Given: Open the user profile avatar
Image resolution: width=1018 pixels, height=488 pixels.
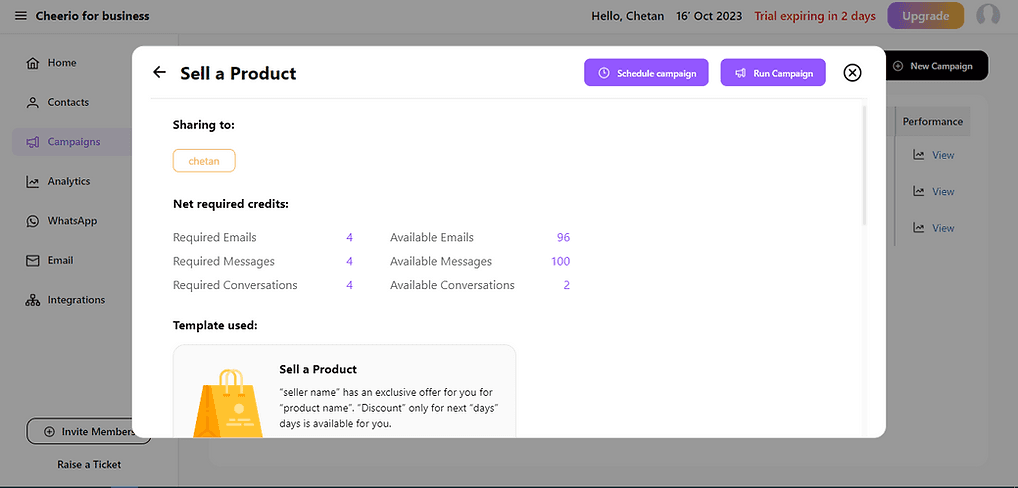Looking at the screenshot, I should point(988,16).
